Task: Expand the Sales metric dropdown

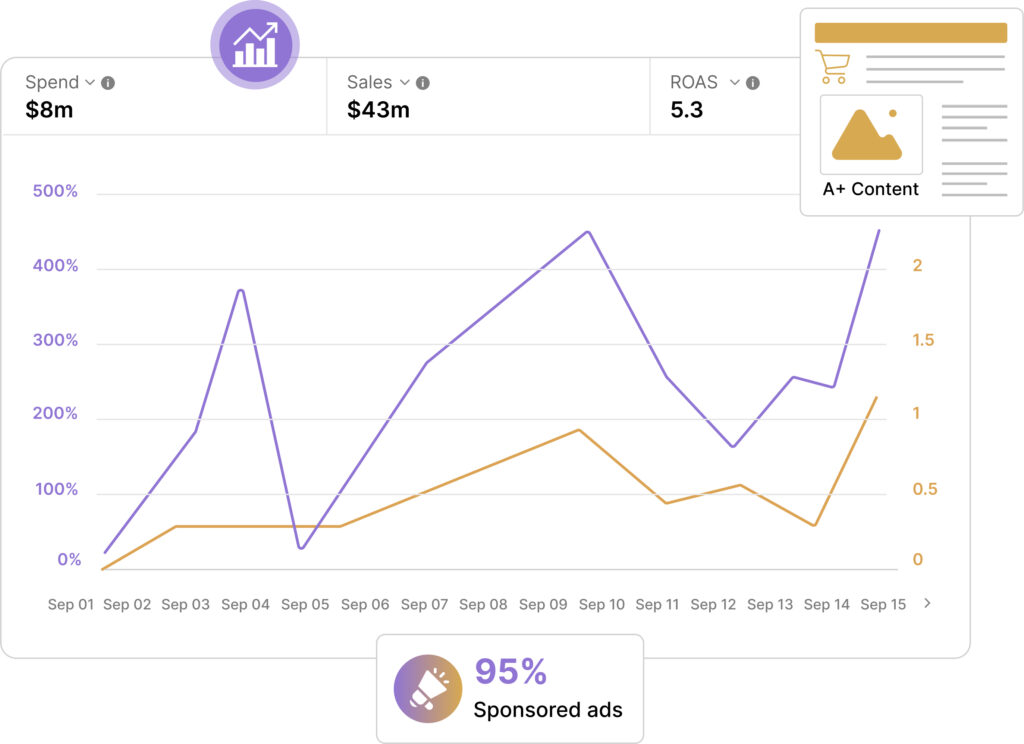Action: (x=405, y=82)
